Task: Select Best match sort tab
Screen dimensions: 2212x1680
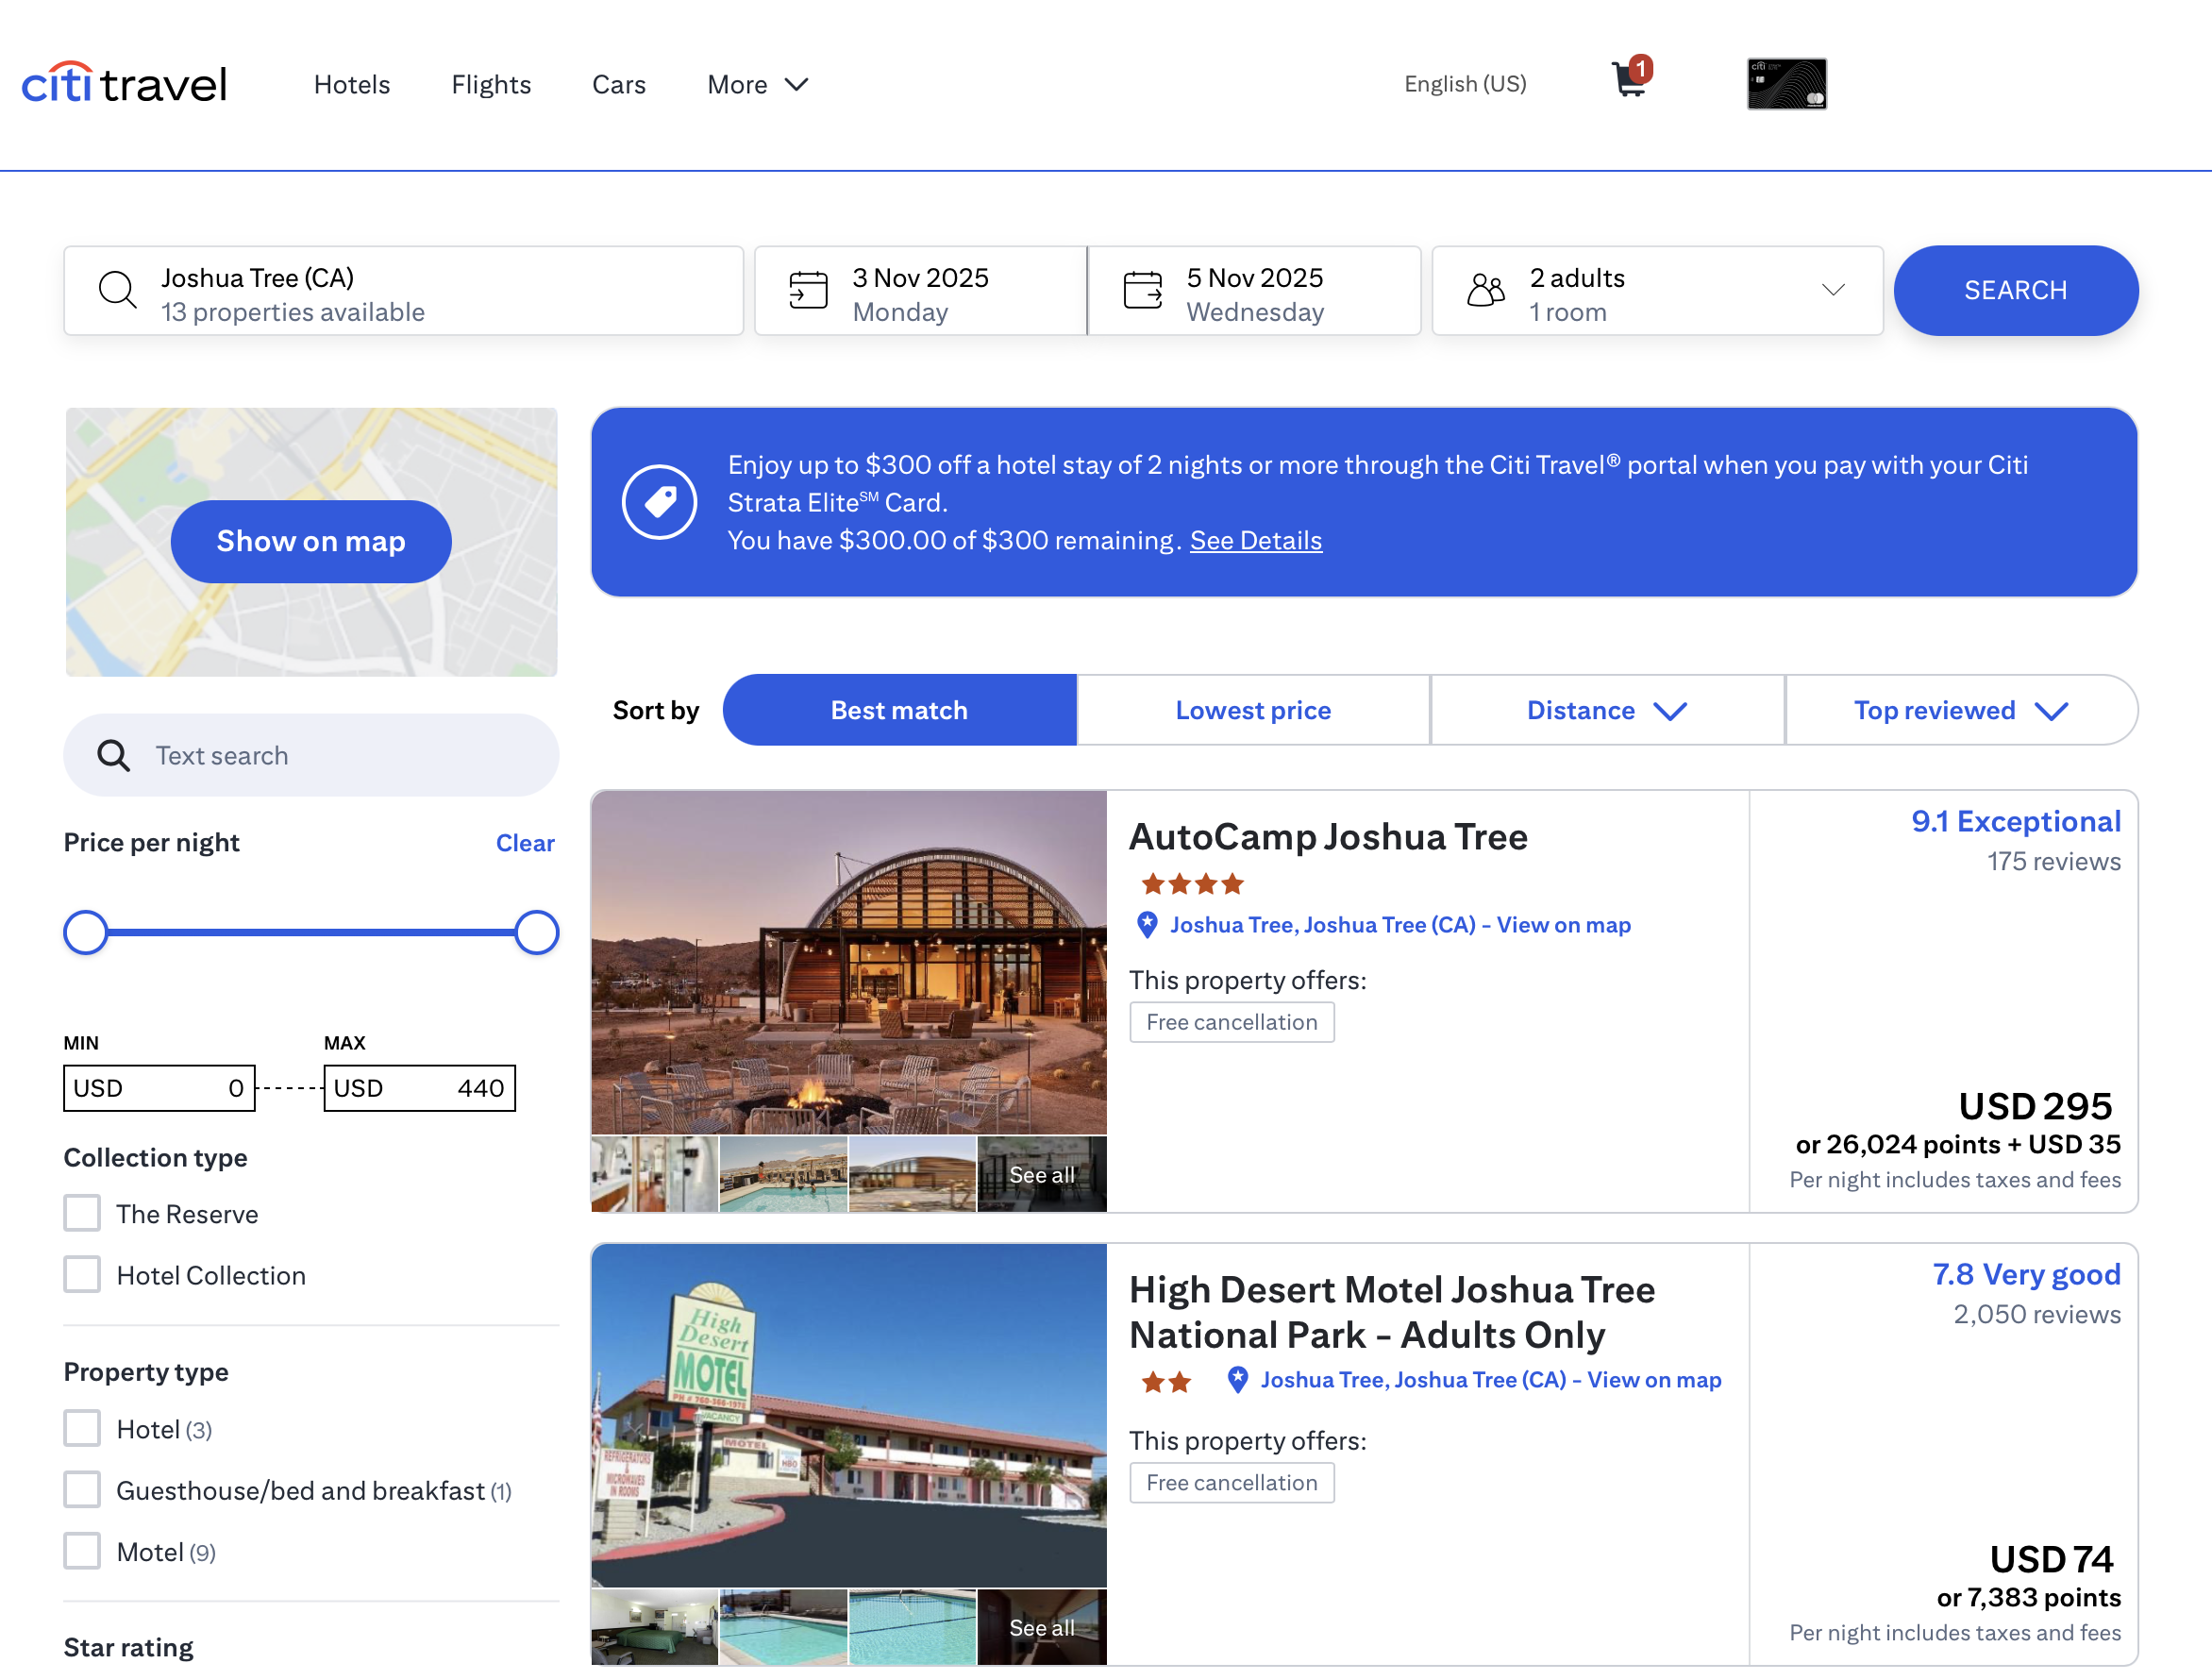Action: click(899, 711)
